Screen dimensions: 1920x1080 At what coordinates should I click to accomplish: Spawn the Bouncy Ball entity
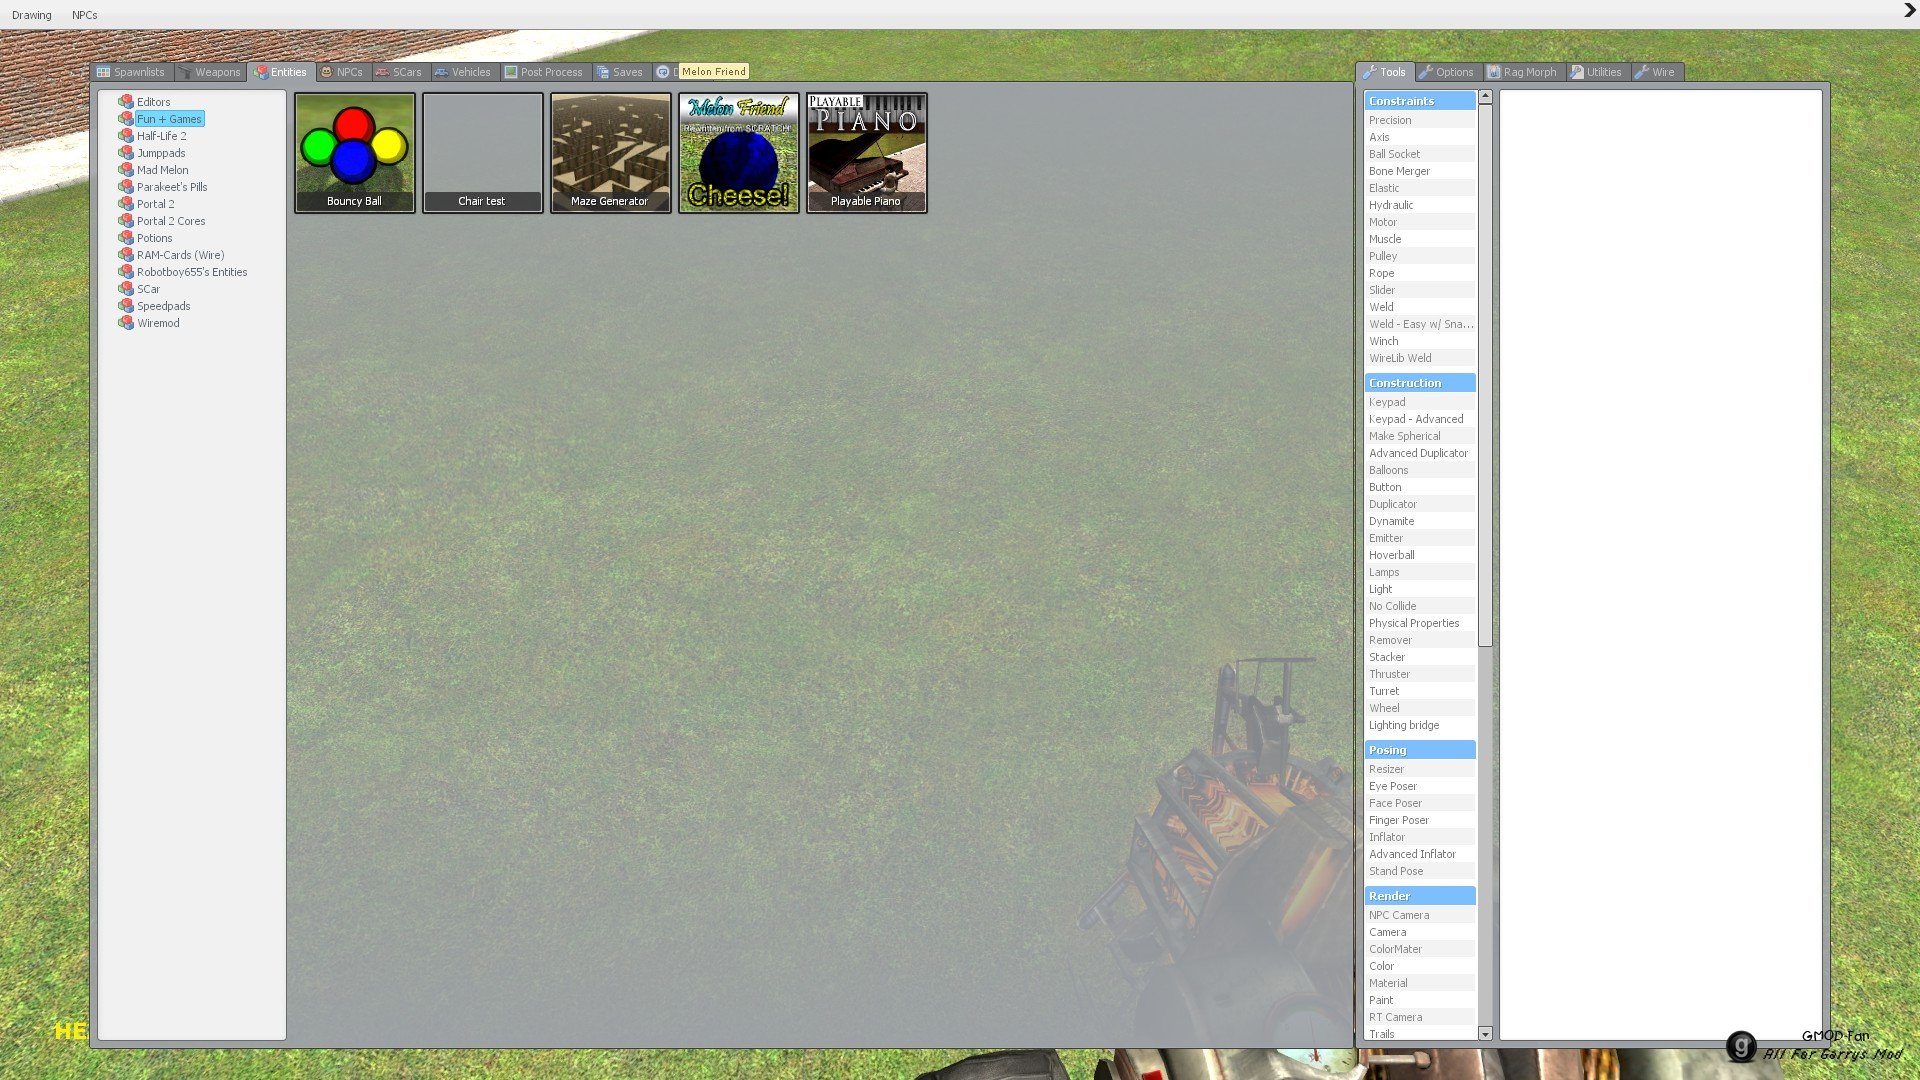[355, 153]
